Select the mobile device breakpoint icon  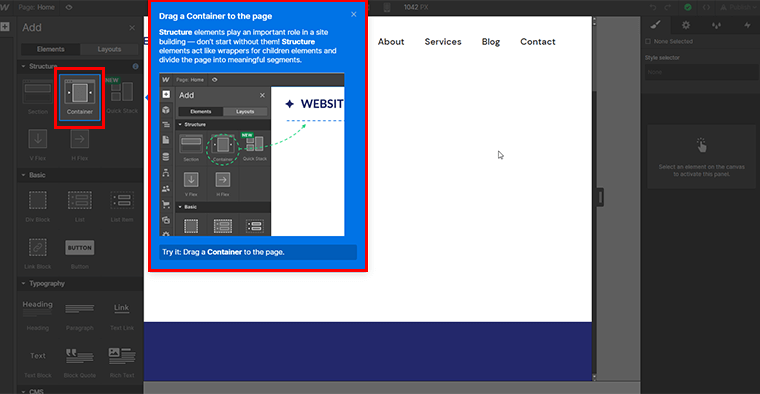click(387, 7)
